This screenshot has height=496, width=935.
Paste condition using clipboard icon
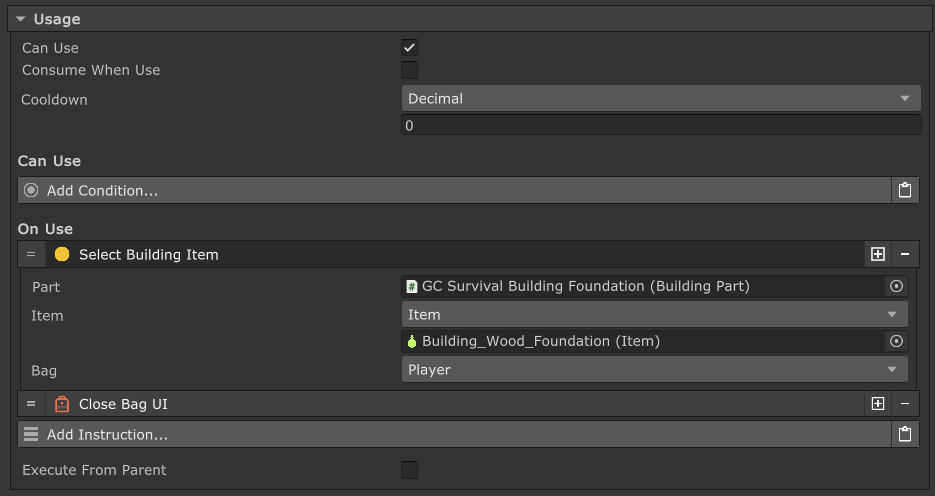(905, 190)
